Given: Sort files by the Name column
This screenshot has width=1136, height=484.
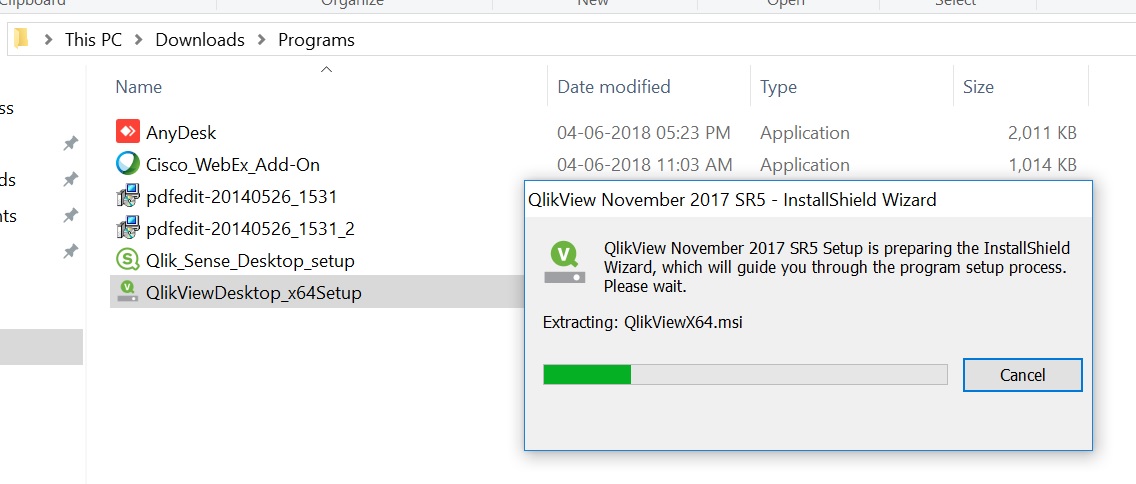Looking at the screenshot, I should point(138,87).
